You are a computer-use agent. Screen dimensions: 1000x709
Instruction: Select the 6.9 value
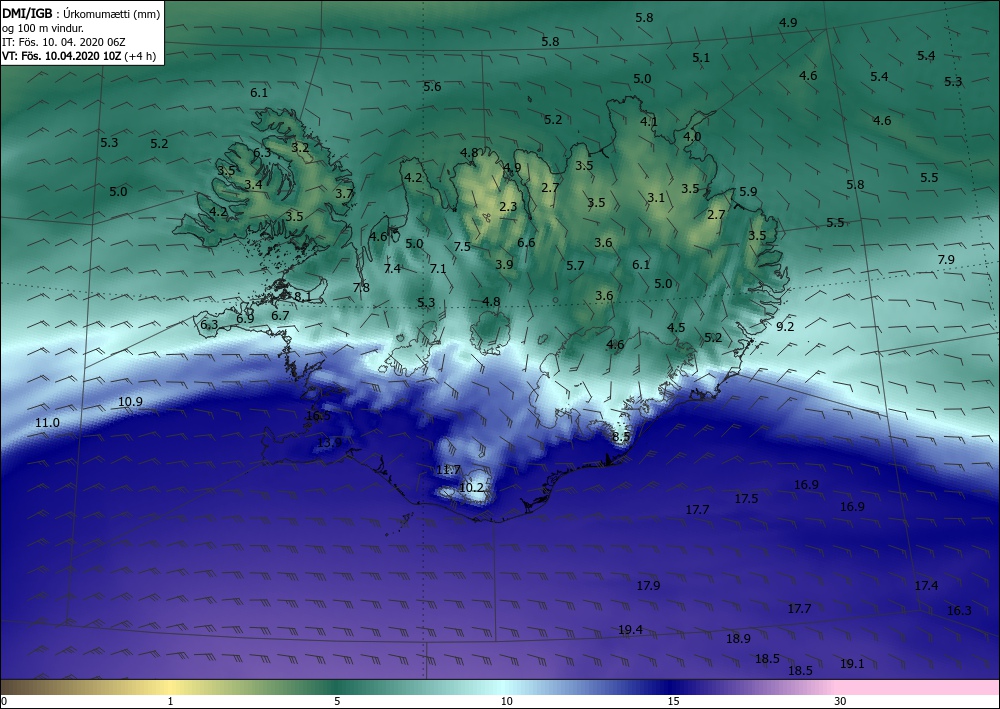pyautogui.click(x=246, y=318)
